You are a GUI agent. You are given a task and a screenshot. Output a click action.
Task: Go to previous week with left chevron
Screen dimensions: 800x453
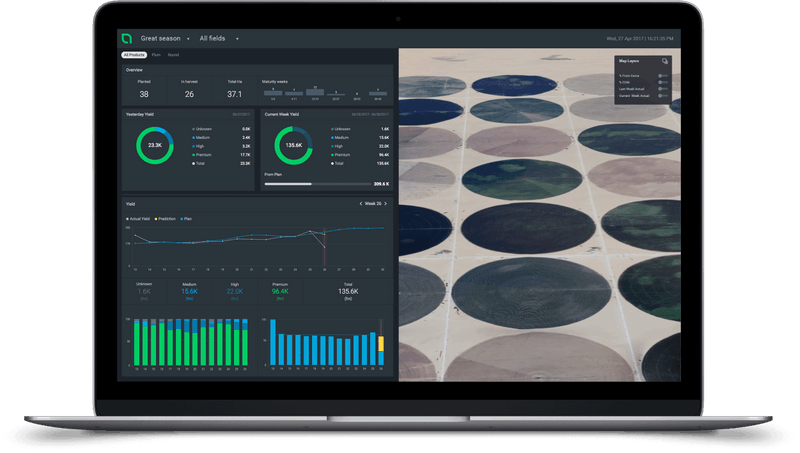(x=360, y=204)
